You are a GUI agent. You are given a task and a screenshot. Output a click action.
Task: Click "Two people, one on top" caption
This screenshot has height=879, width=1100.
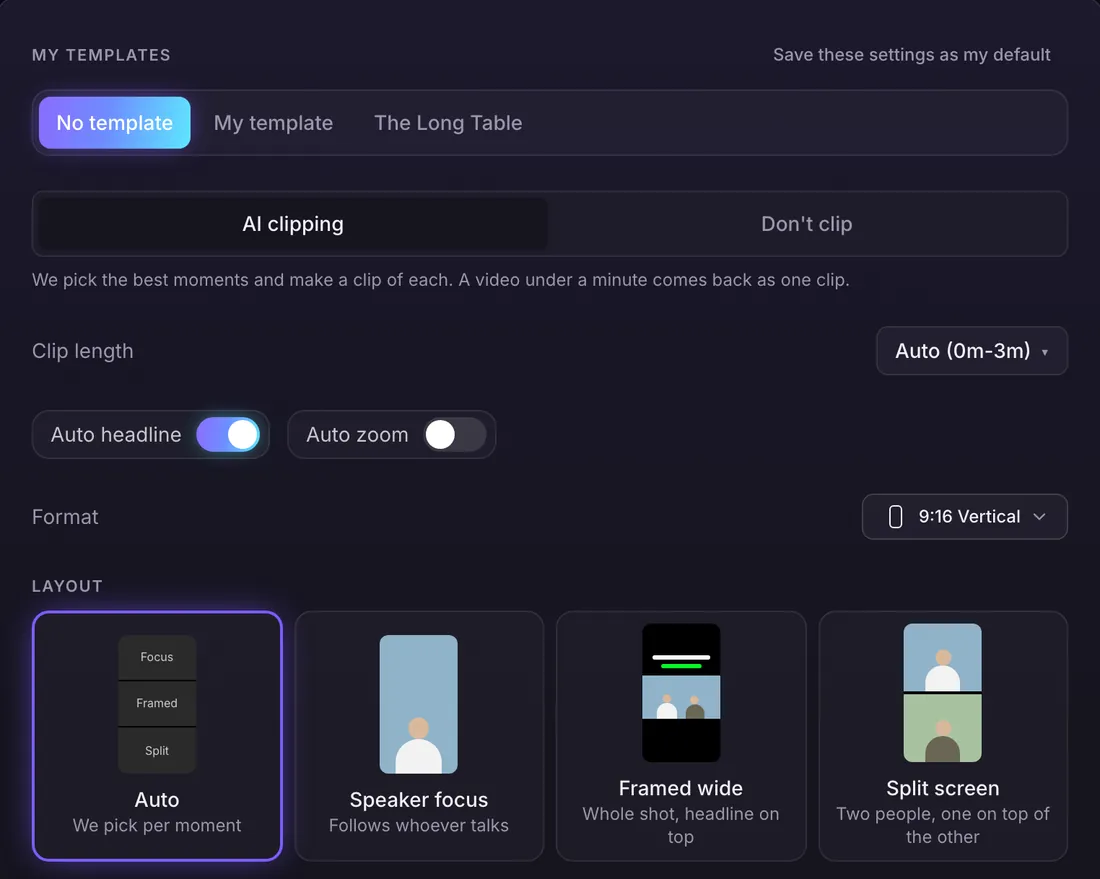[943, 826]
